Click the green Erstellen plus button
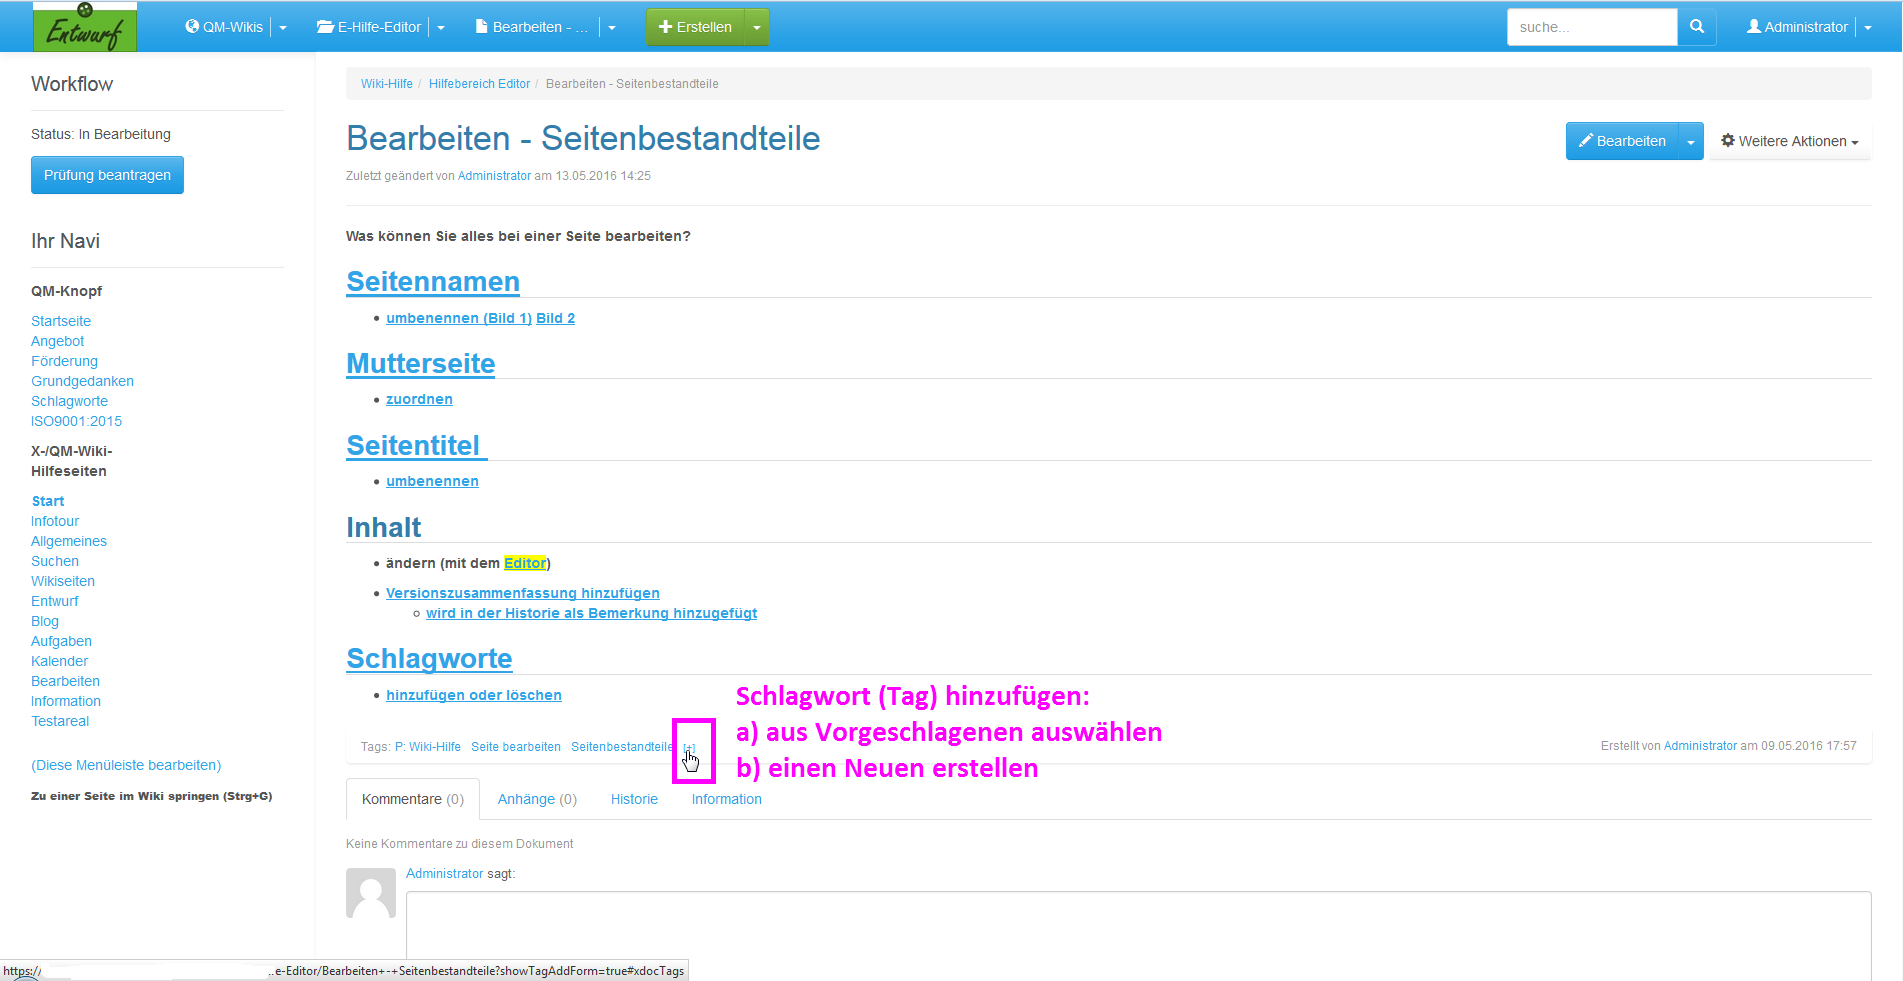1903x981 pixels. [695, 27]
